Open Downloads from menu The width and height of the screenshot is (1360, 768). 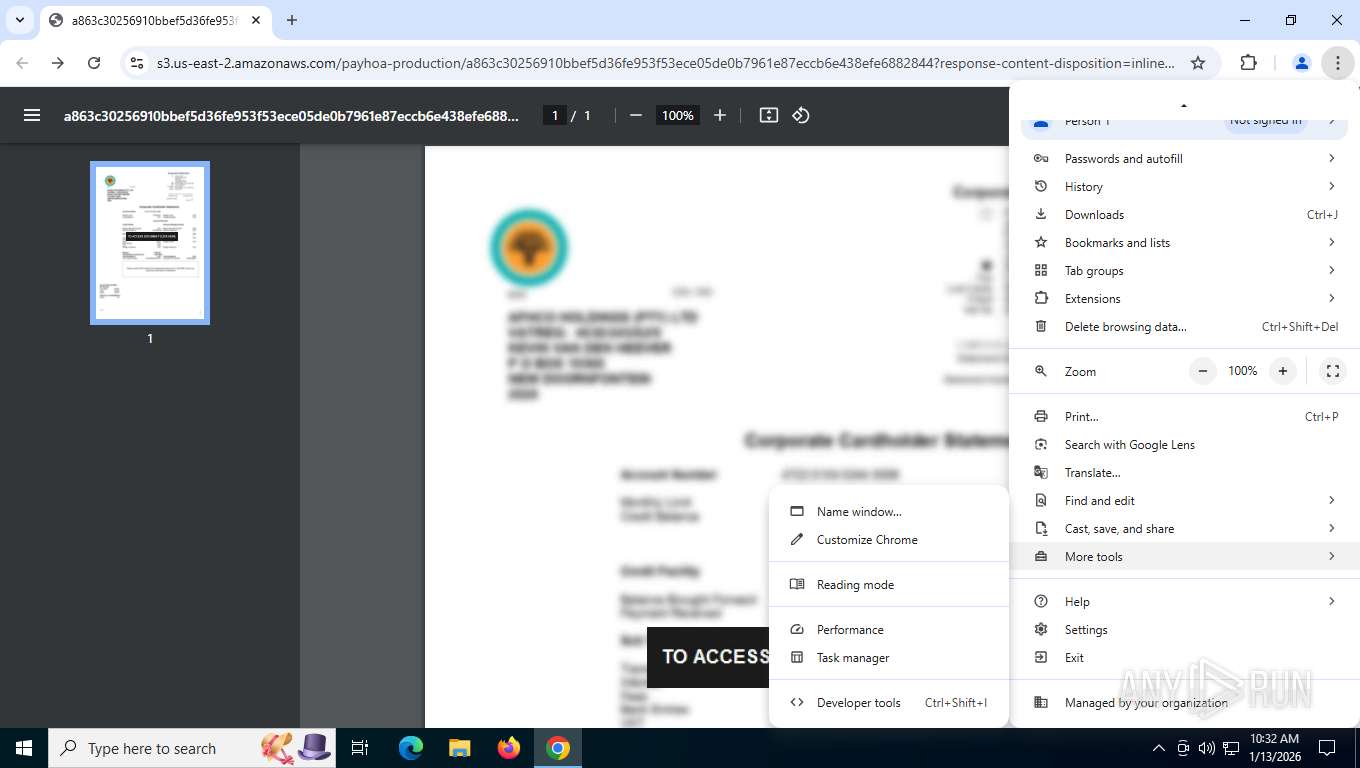click(x=1185, y=215)
